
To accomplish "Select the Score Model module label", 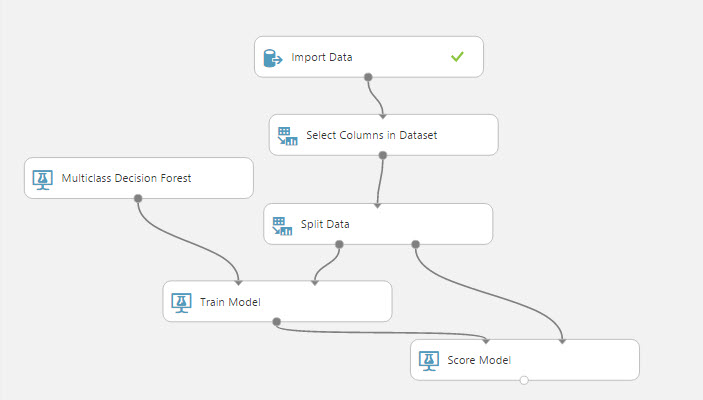I will (479, 360).
